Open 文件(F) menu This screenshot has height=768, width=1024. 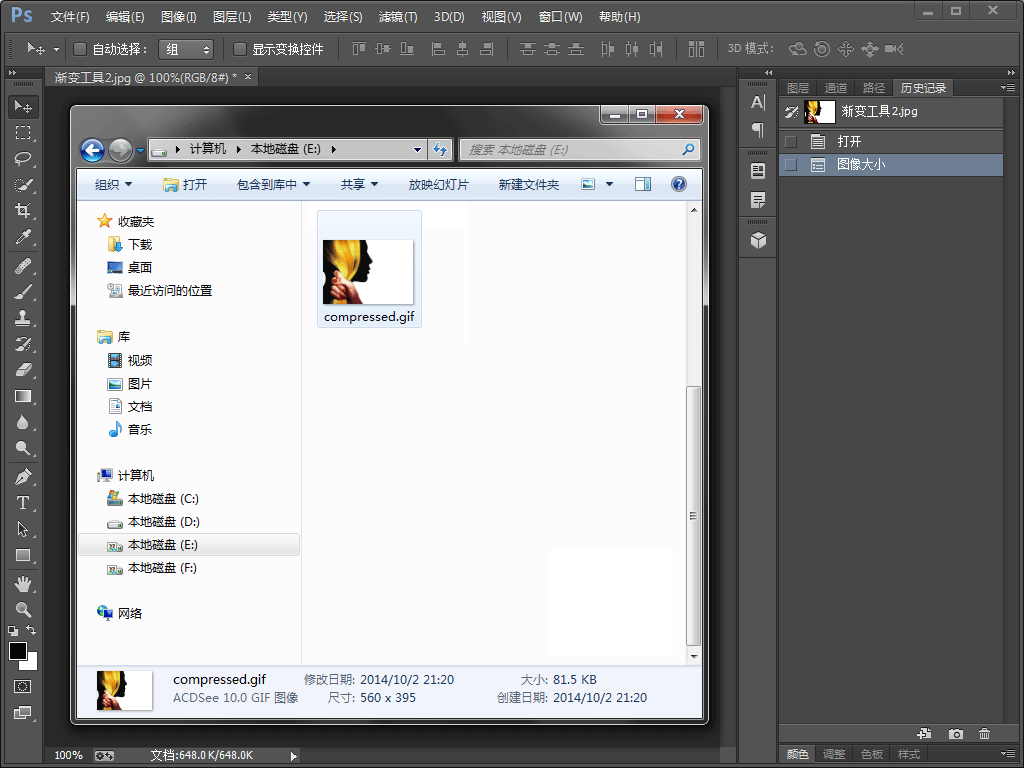pos(70,17)
